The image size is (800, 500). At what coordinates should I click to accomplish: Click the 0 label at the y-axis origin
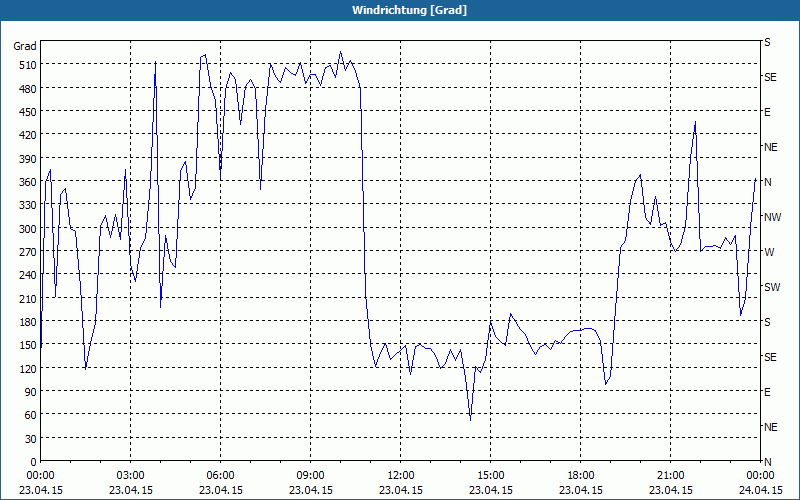tap(33, 462)
